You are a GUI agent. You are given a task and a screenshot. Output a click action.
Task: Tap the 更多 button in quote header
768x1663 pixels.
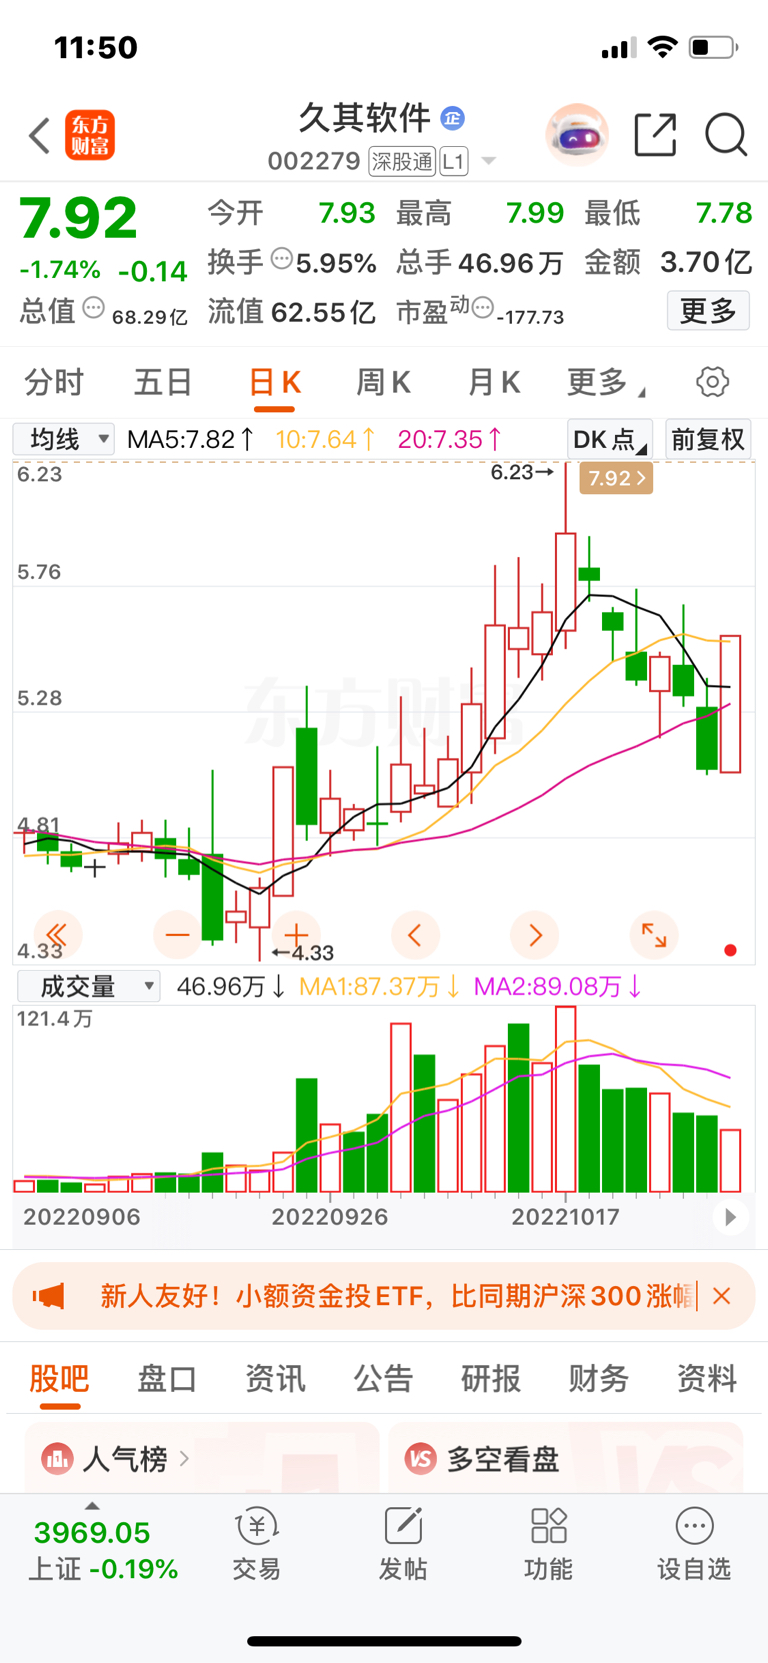pyautogui.click(x=708, y=311)
